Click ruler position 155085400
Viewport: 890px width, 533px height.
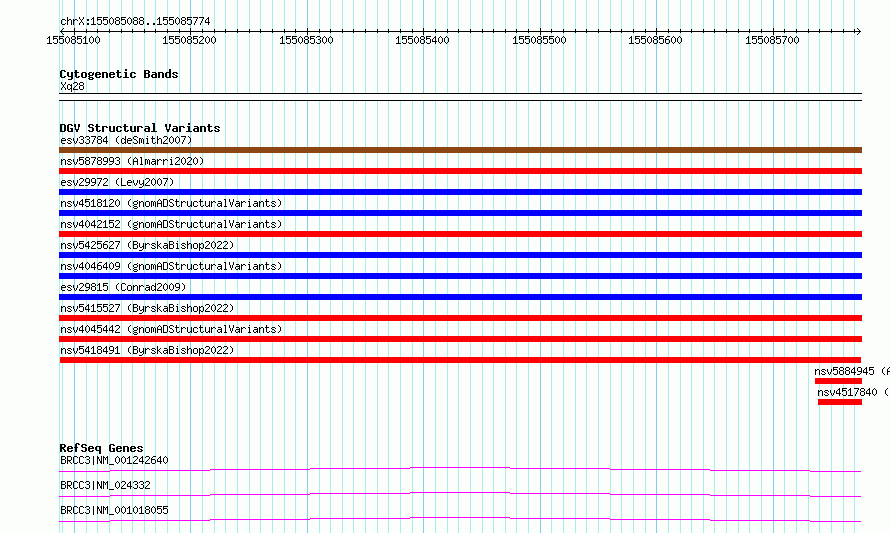(x=422, y=40)
